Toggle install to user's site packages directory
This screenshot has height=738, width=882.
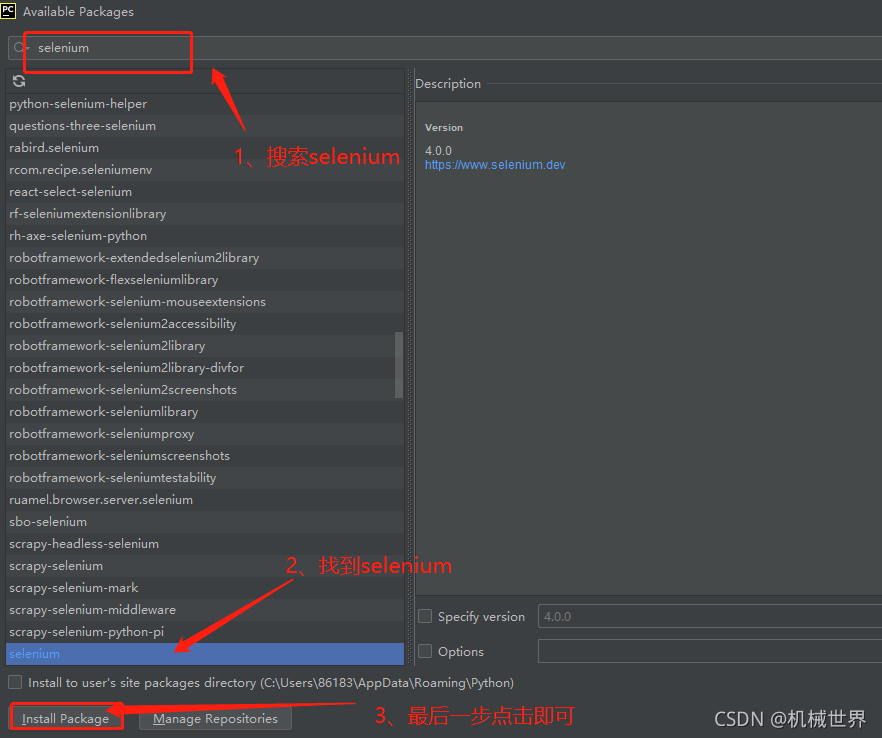[x=15, y=682]
